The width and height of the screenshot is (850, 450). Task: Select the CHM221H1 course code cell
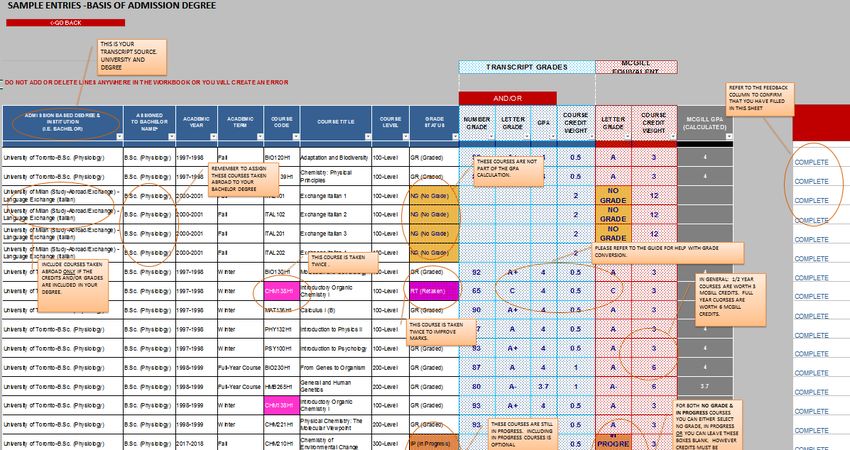(281, 425)
